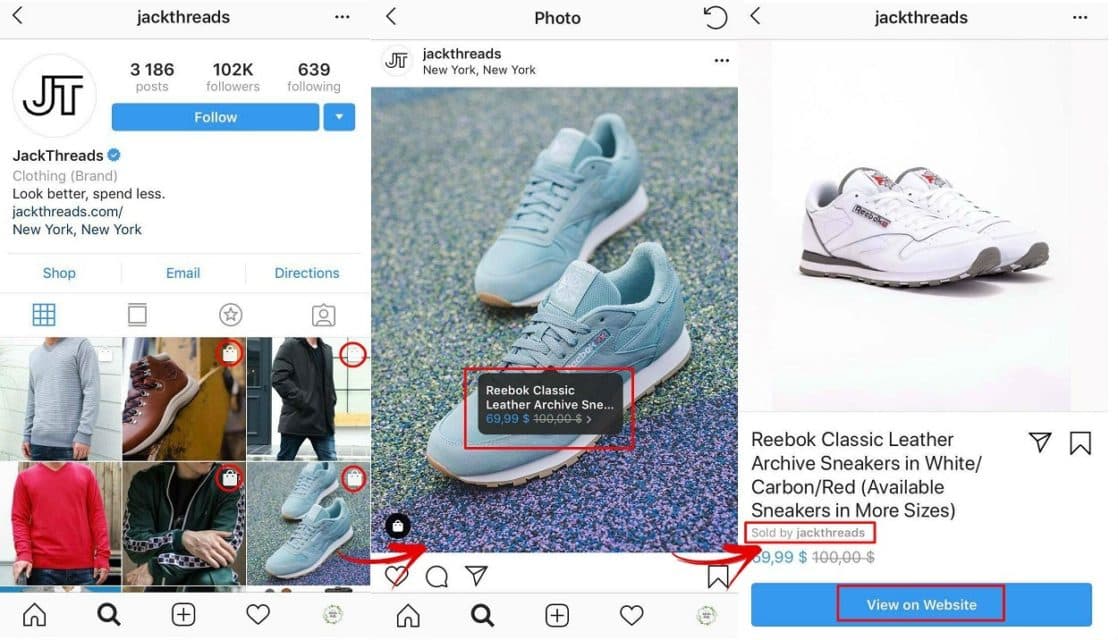Tap the New York, New York post location
Image resolution: width=1118 pixels, height=640 pixels.
point(478,70)
